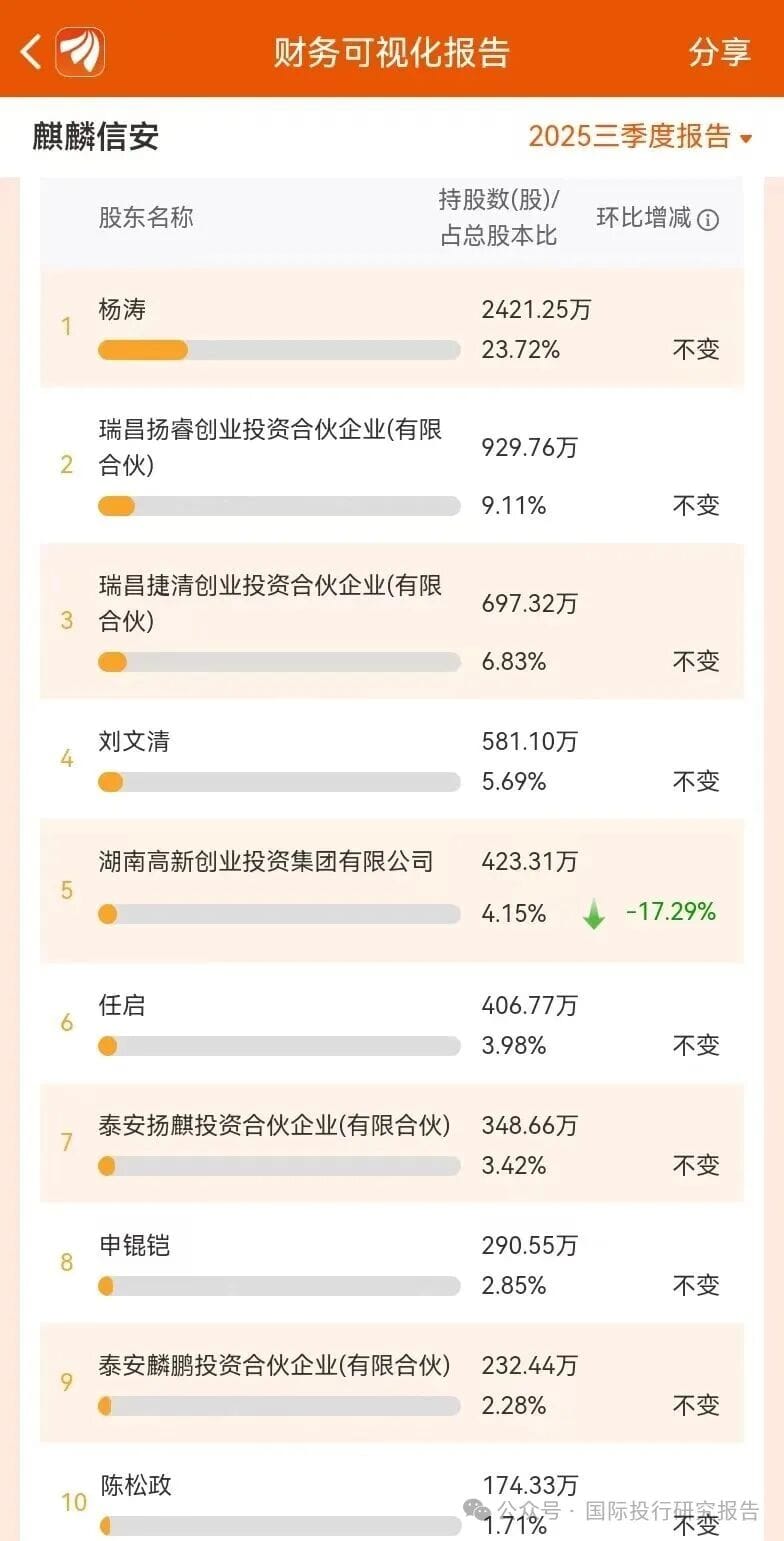Tap the 持股数(股)/占总股本比 column header

pos(499,217)
